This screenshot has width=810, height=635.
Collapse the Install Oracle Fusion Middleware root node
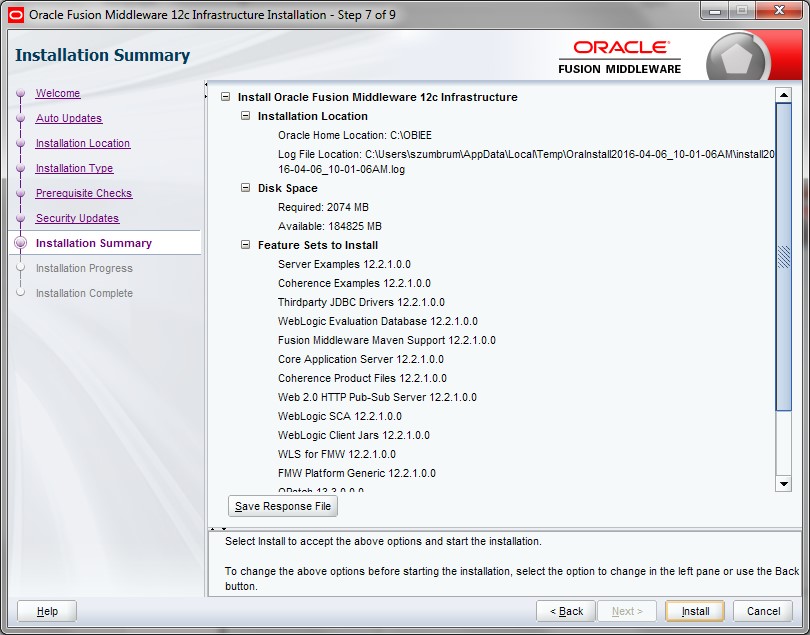click(x=226, y=97)
